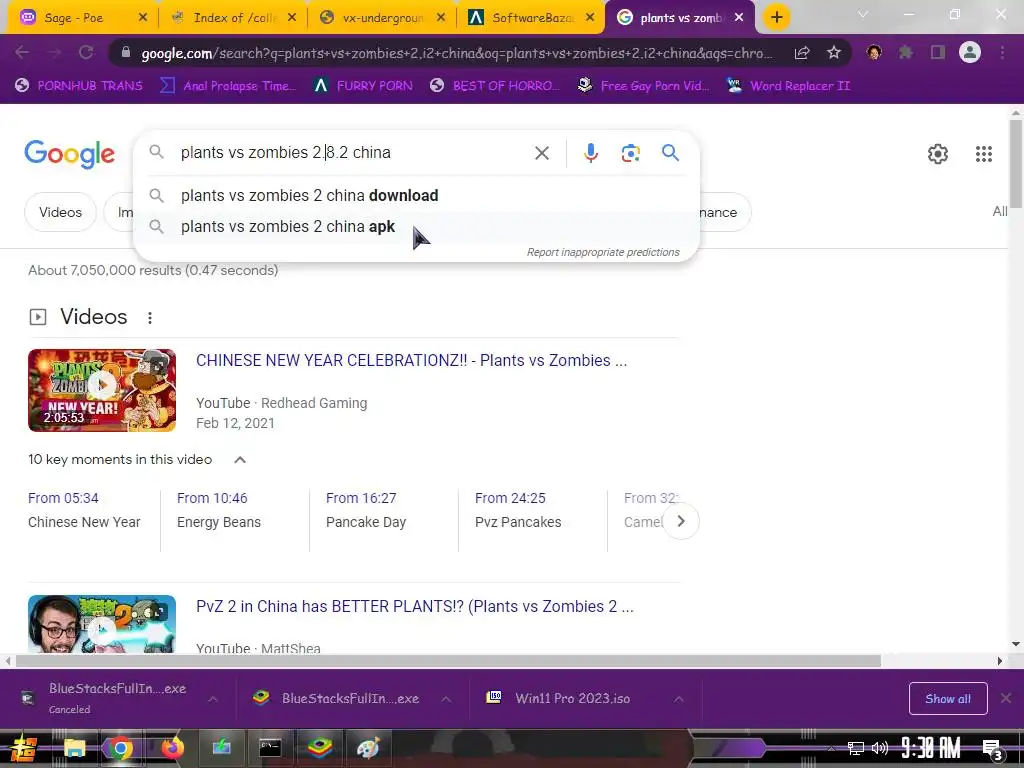Jump to From 10:46 Energy Beans

(x=219, y=510)
